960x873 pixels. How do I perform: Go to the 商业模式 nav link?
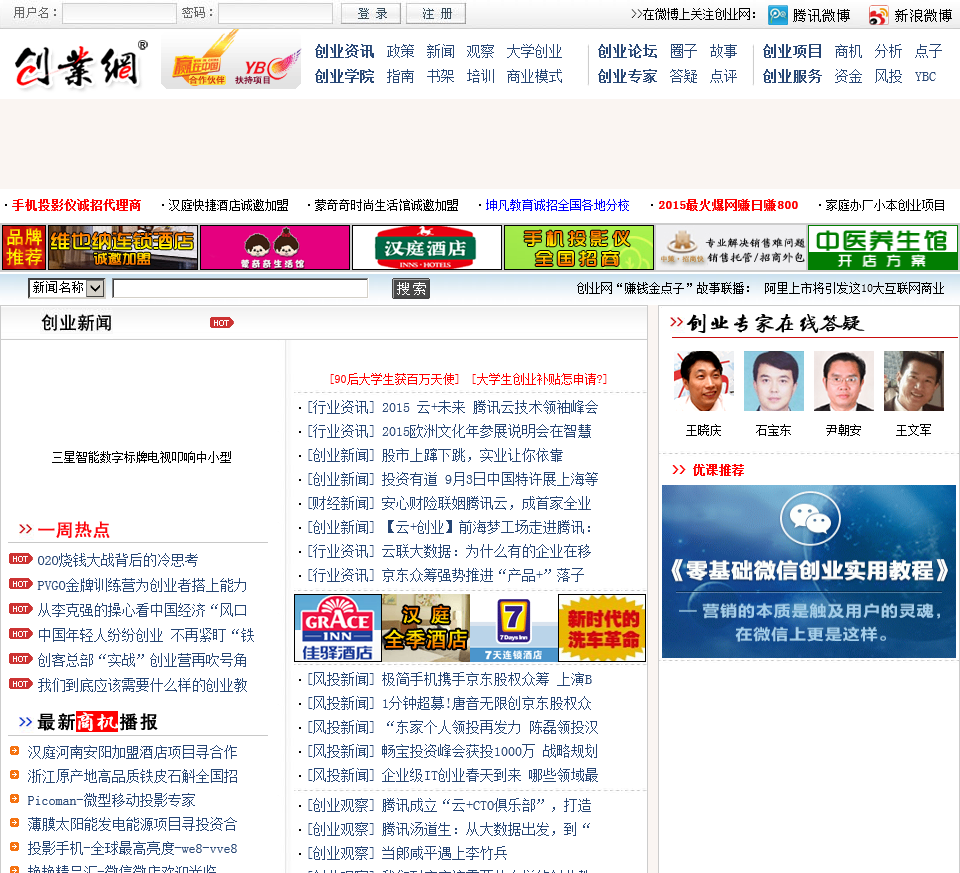[x=534, y=77]
